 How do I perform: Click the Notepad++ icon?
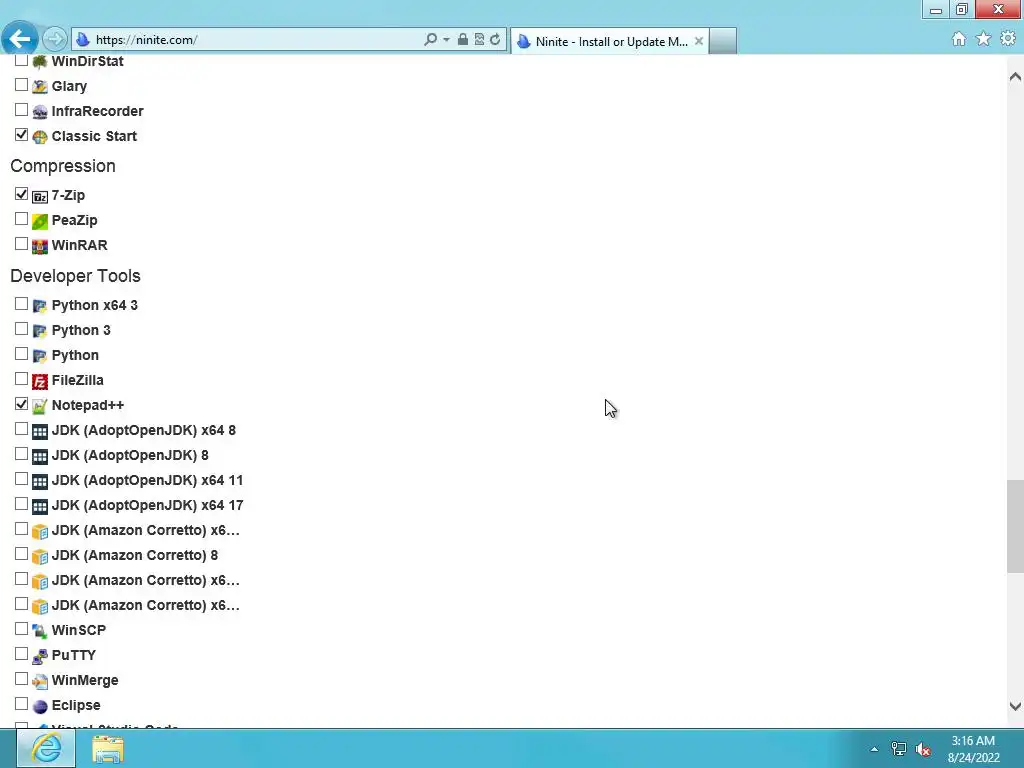pyautogui.click(x=40, y=406)
